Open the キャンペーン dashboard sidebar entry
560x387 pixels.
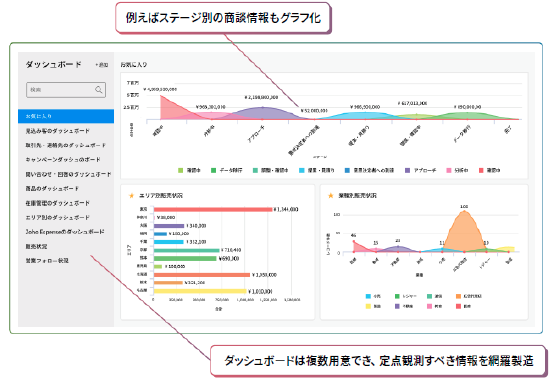pyautogui.click(x=63, y=160)
